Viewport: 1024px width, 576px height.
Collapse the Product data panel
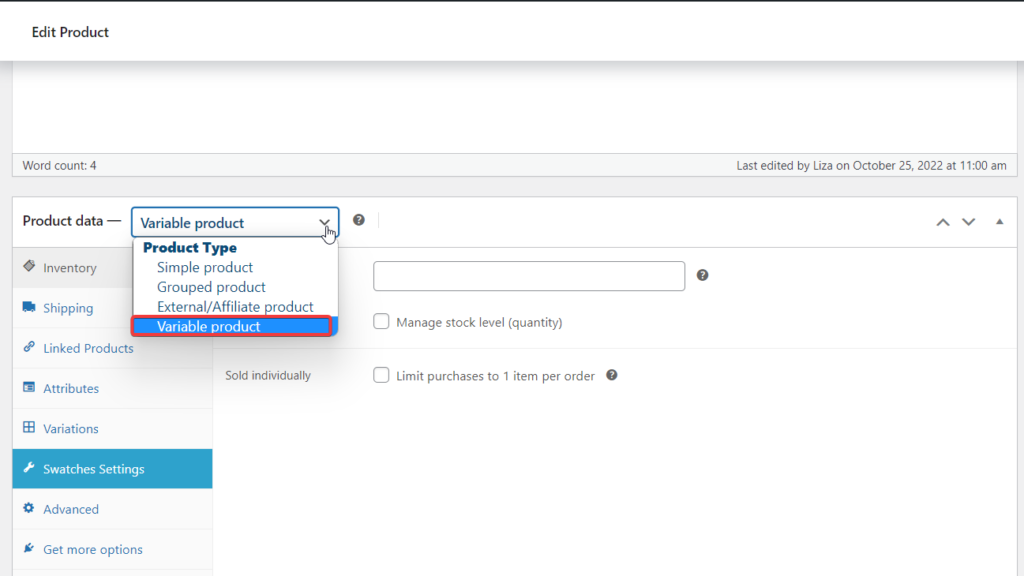[999, 222]
